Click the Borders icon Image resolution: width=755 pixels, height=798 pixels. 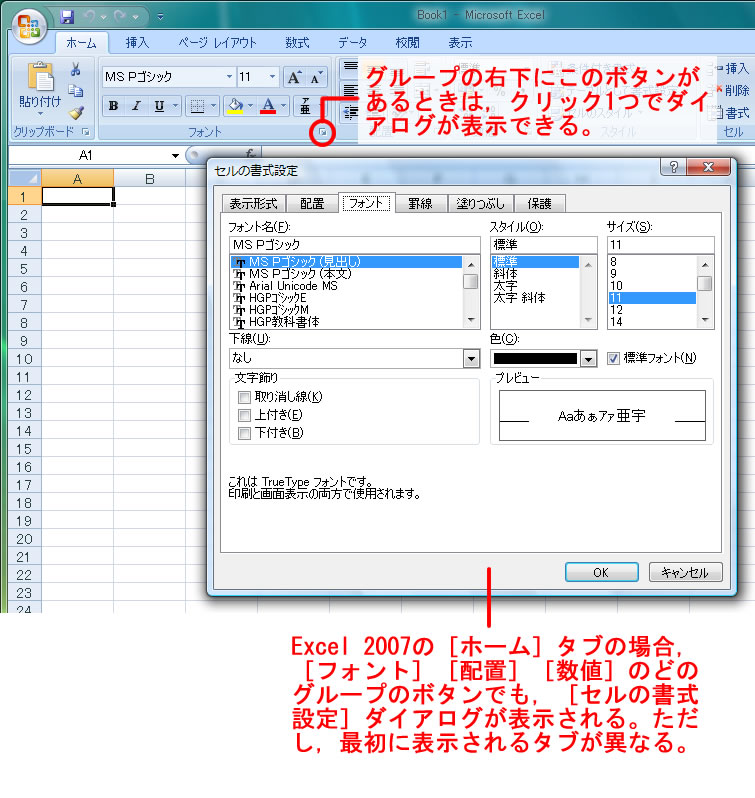[197, 105]
